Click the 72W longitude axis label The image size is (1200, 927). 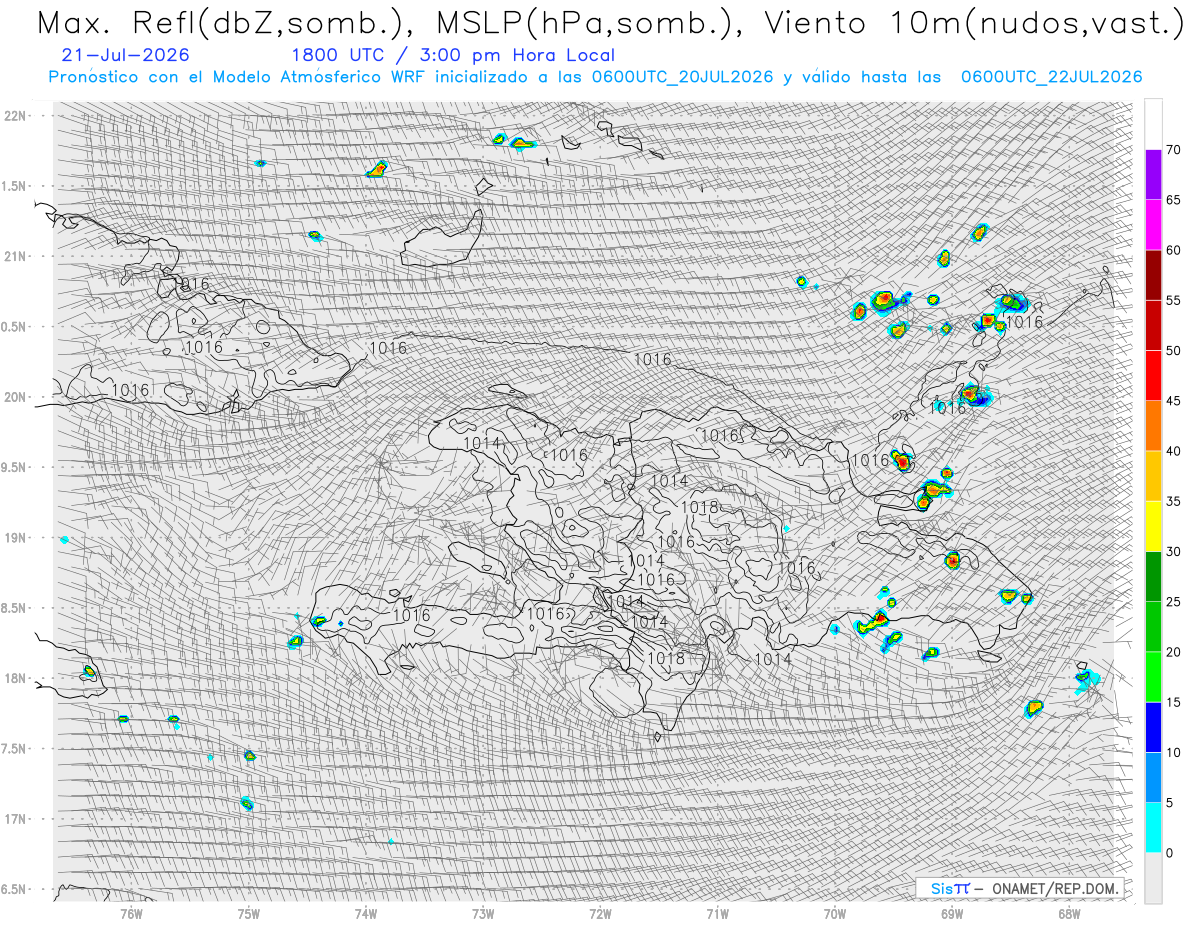click(x=600, y=912)
